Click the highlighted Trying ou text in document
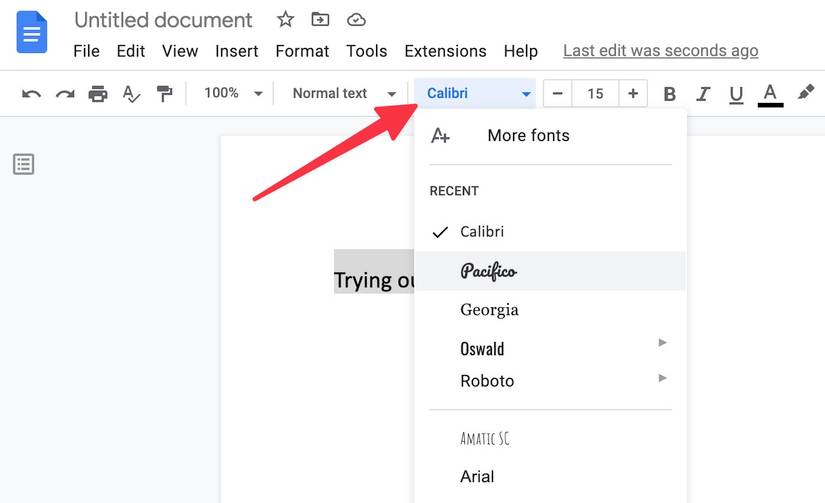825x503 pixels. click(374, 280)
